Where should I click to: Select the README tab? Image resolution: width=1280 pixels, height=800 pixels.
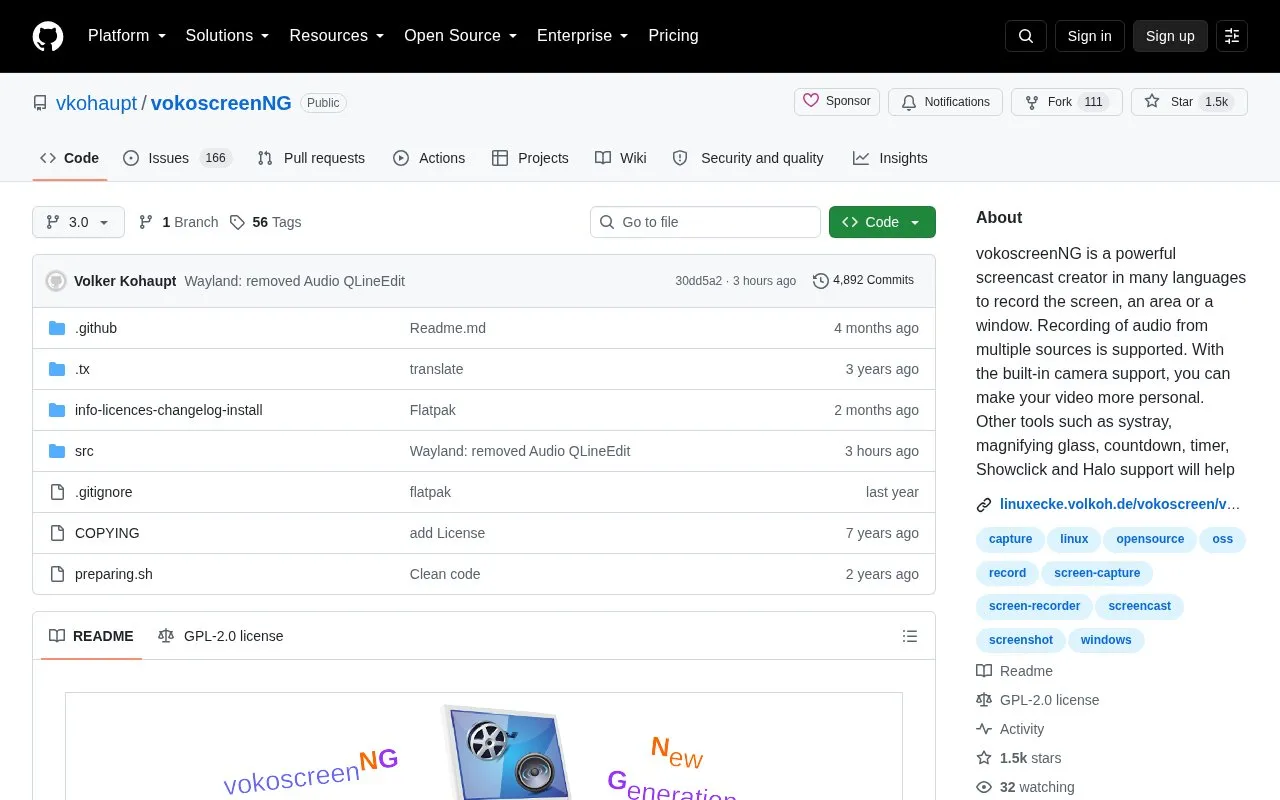pos(91,636)
